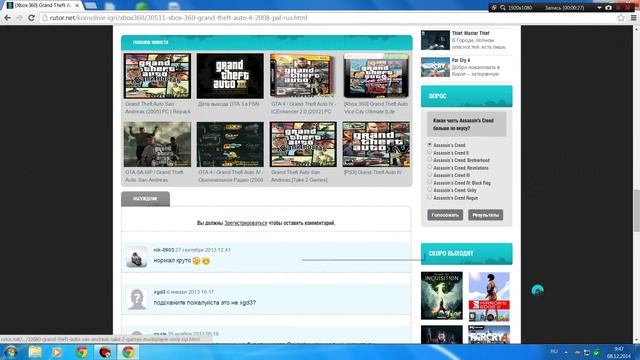Click the xgd3 username link
The height and width of the screenshot is (360, 640).
pyautogui.click(x=159, y=292)
